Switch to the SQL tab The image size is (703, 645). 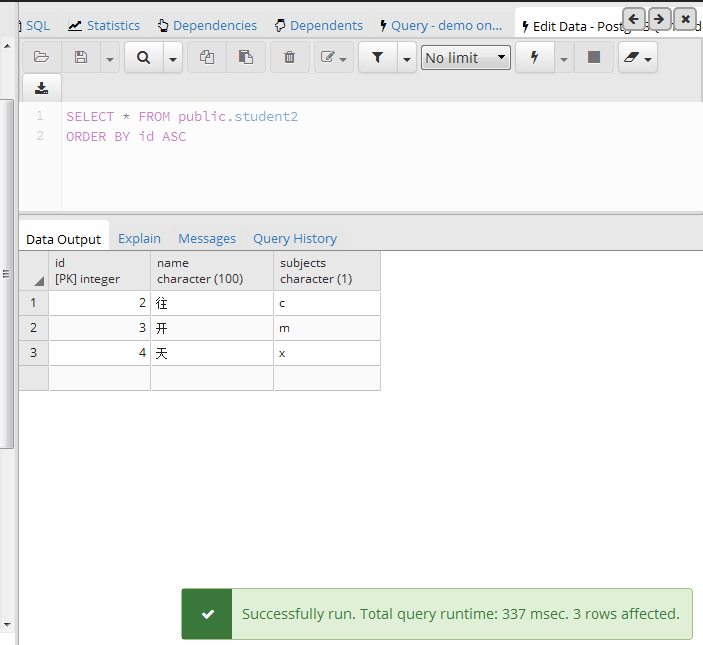(x=36, y=26)
